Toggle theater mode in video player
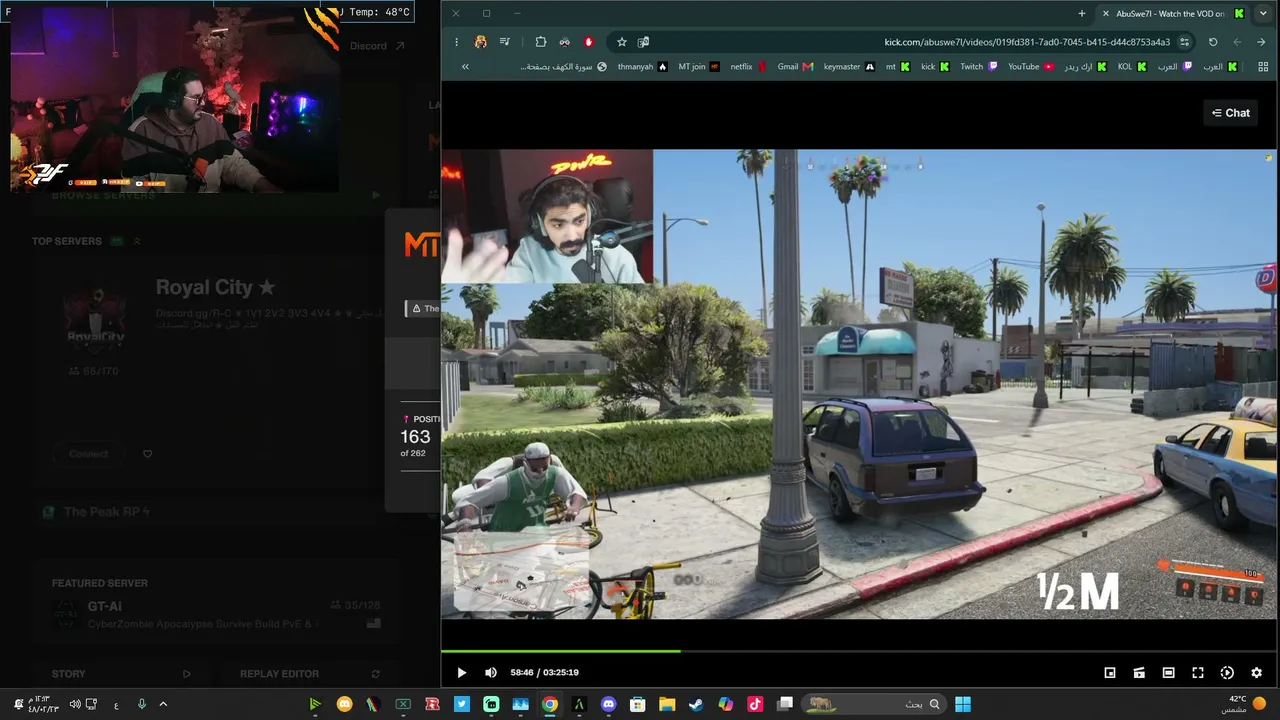 1168,673
